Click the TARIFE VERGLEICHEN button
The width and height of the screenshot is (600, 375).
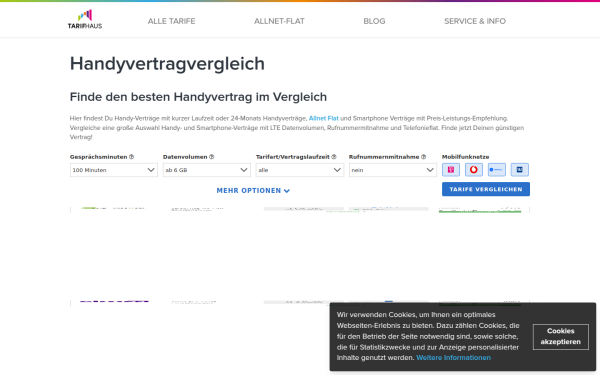point(486,189)
